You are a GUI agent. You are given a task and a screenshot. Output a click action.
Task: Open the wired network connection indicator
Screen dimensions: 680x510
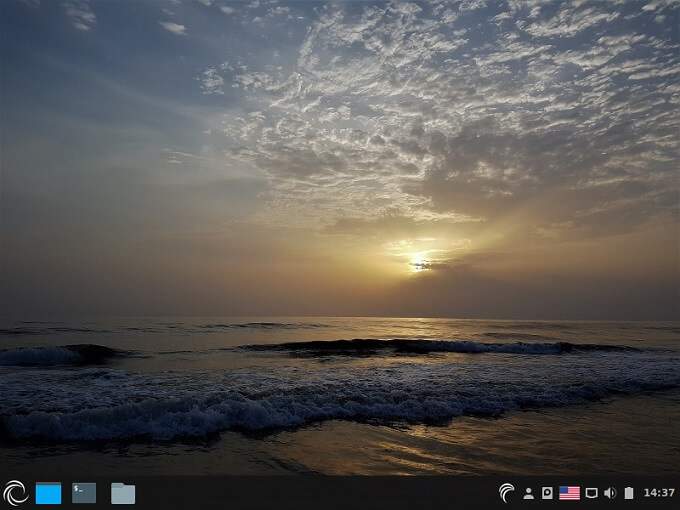point(591,493)
